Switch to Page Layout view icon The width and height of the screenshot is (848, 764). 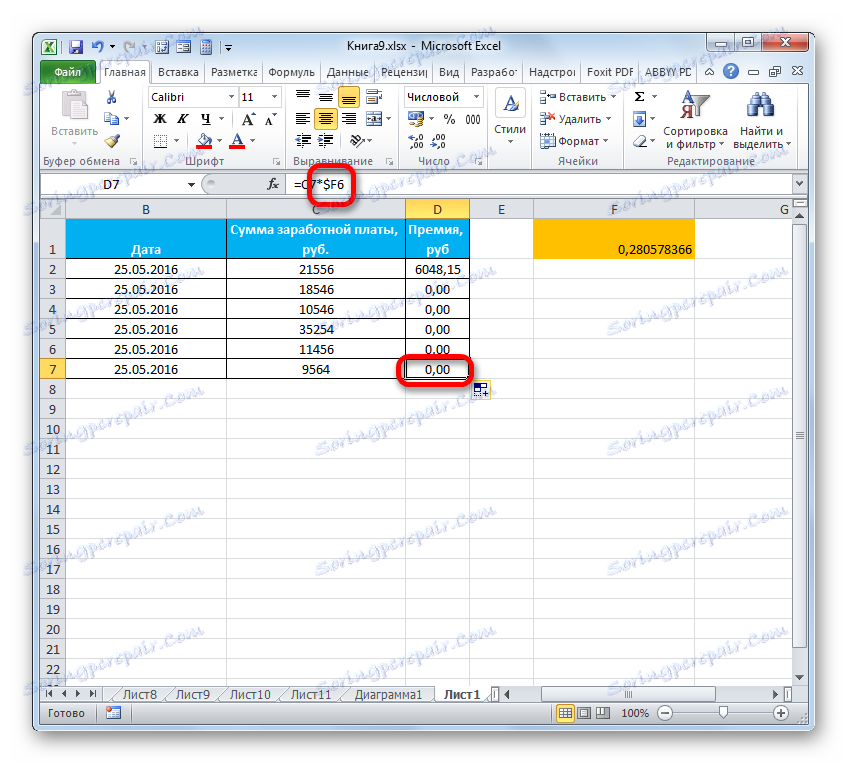pos(584,713)
